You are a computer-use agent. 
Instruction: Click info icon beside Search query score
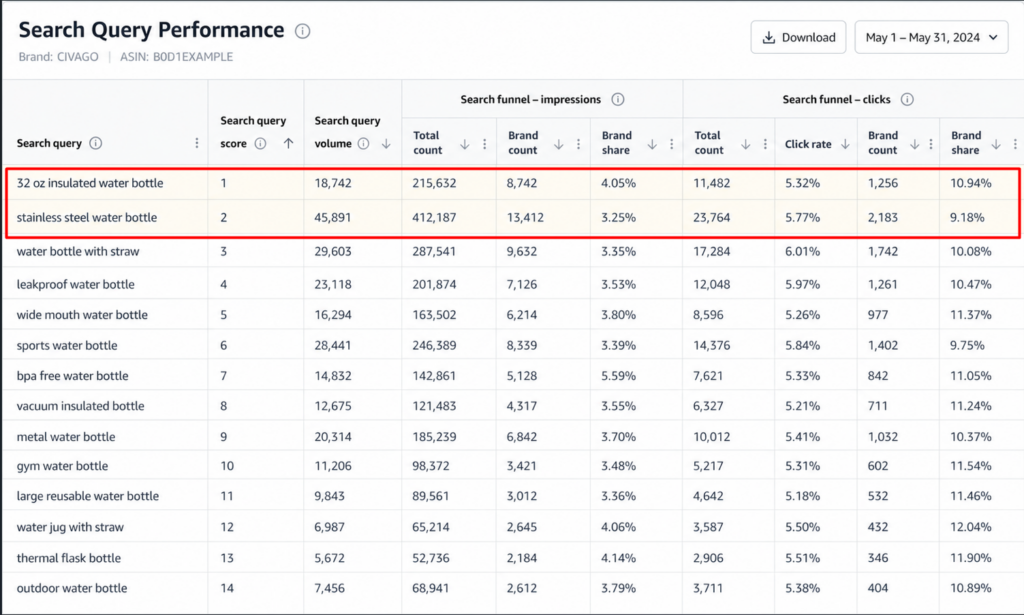[260, 143]
